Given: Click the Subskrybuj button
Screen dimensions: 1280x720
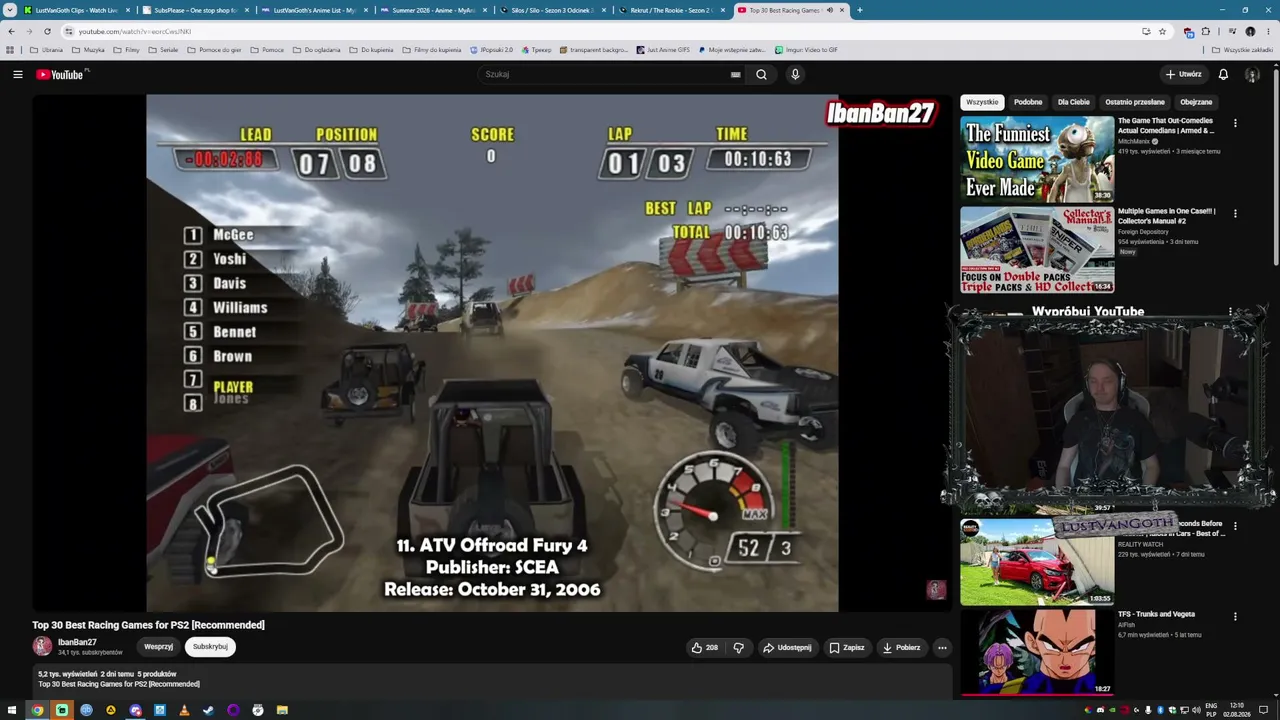Looking at the screenshot, I should (210, 647).
